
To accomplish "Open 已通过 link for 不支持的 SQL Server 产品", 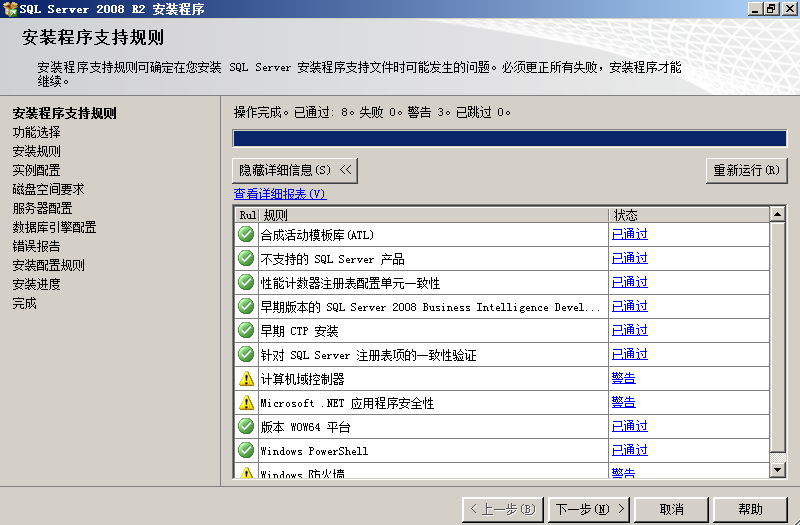I will [x=630, y=258].
